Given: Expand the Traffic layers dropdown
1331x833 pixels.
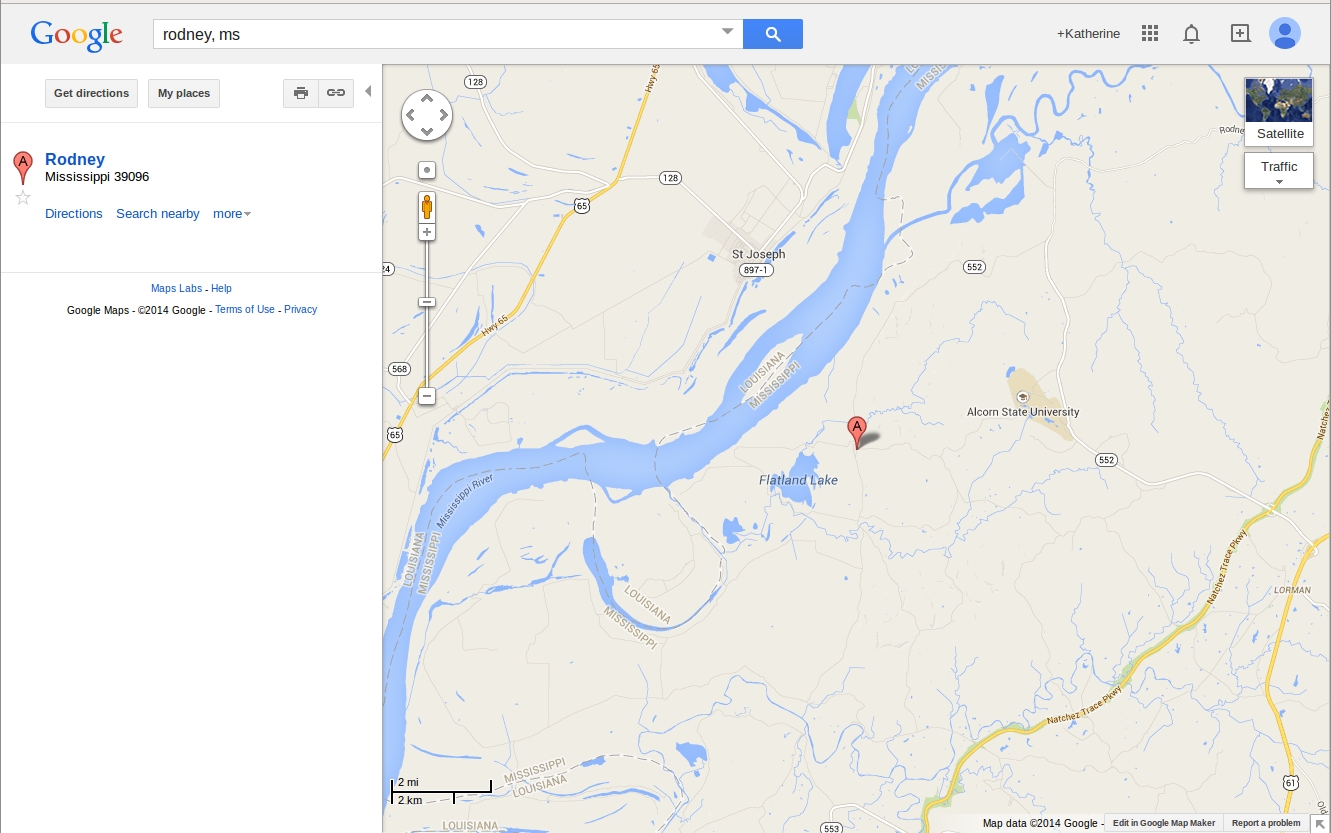Looking at the screenshot, I should point(1279,171).
